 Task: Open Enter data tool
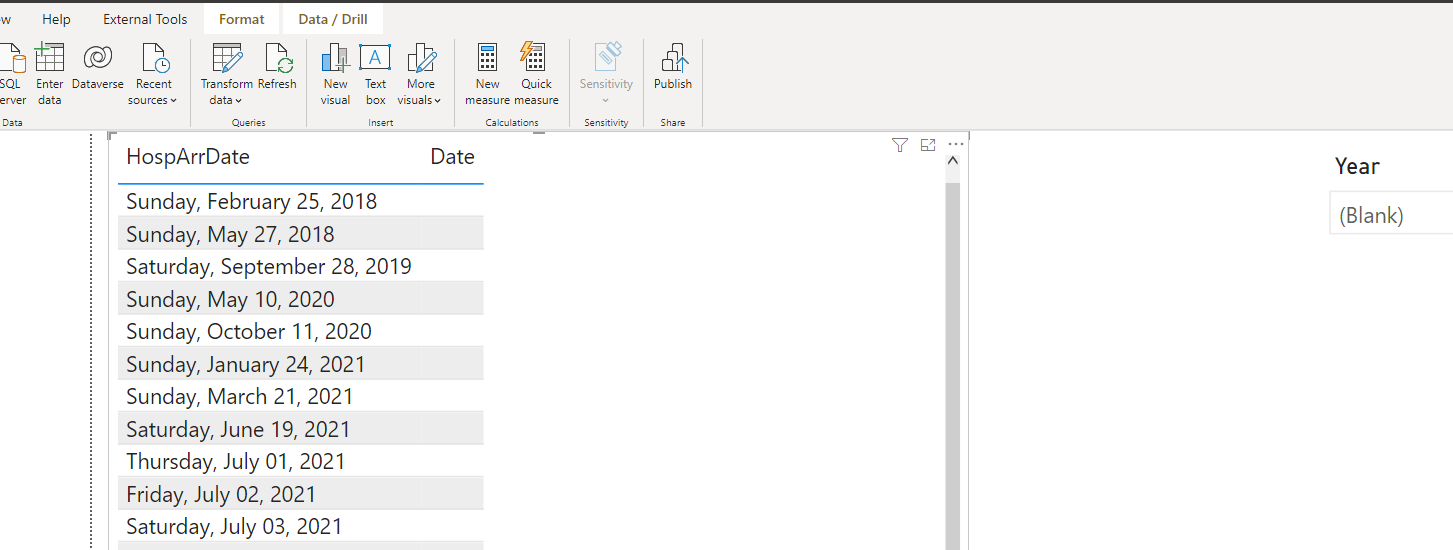pos(49,73)
